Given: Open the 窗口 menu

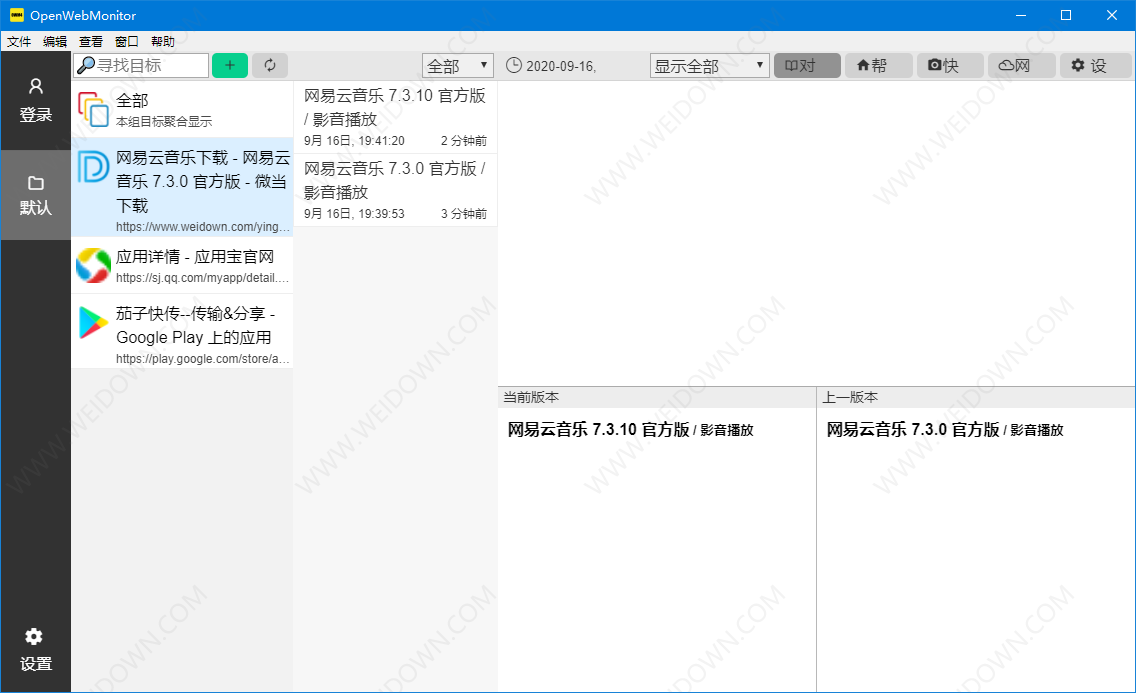Looking at the screenshot, I should (x=127, y=41).
